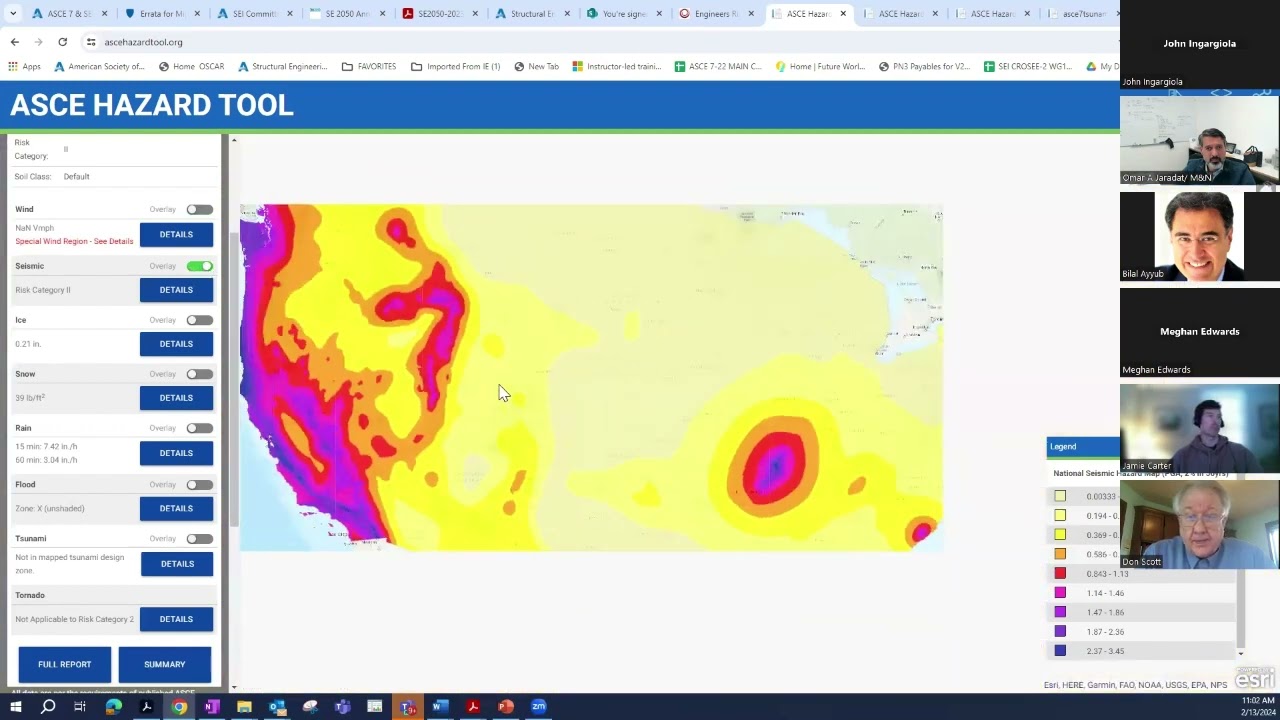The image size is (1280, 720).
Task: Enable the Wind overlay toggle
Action: 199,210
